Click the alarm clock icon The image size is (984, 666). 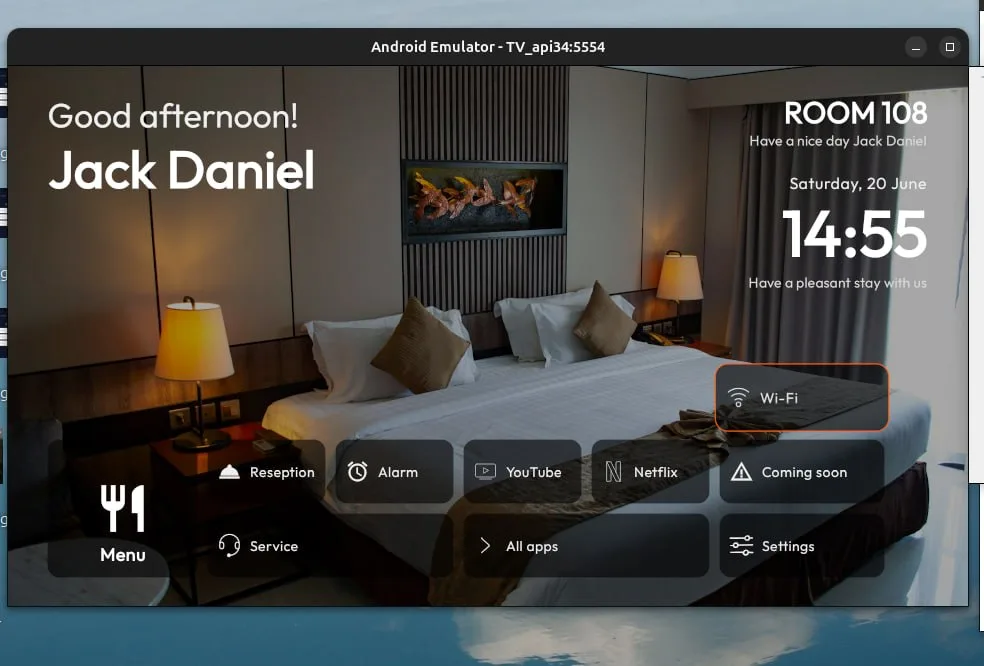tap(357, 471)
